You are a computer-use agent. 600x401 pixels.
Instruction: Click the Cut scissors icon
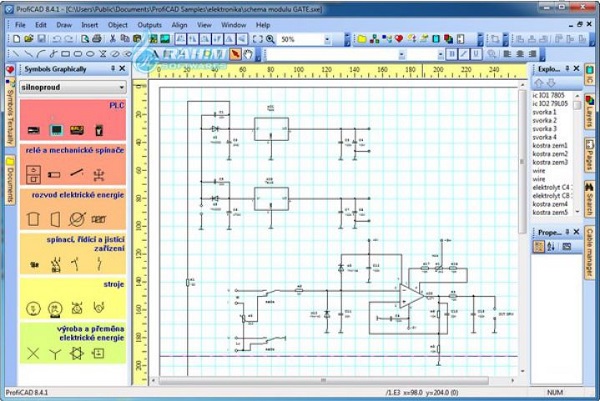(112, 39)
